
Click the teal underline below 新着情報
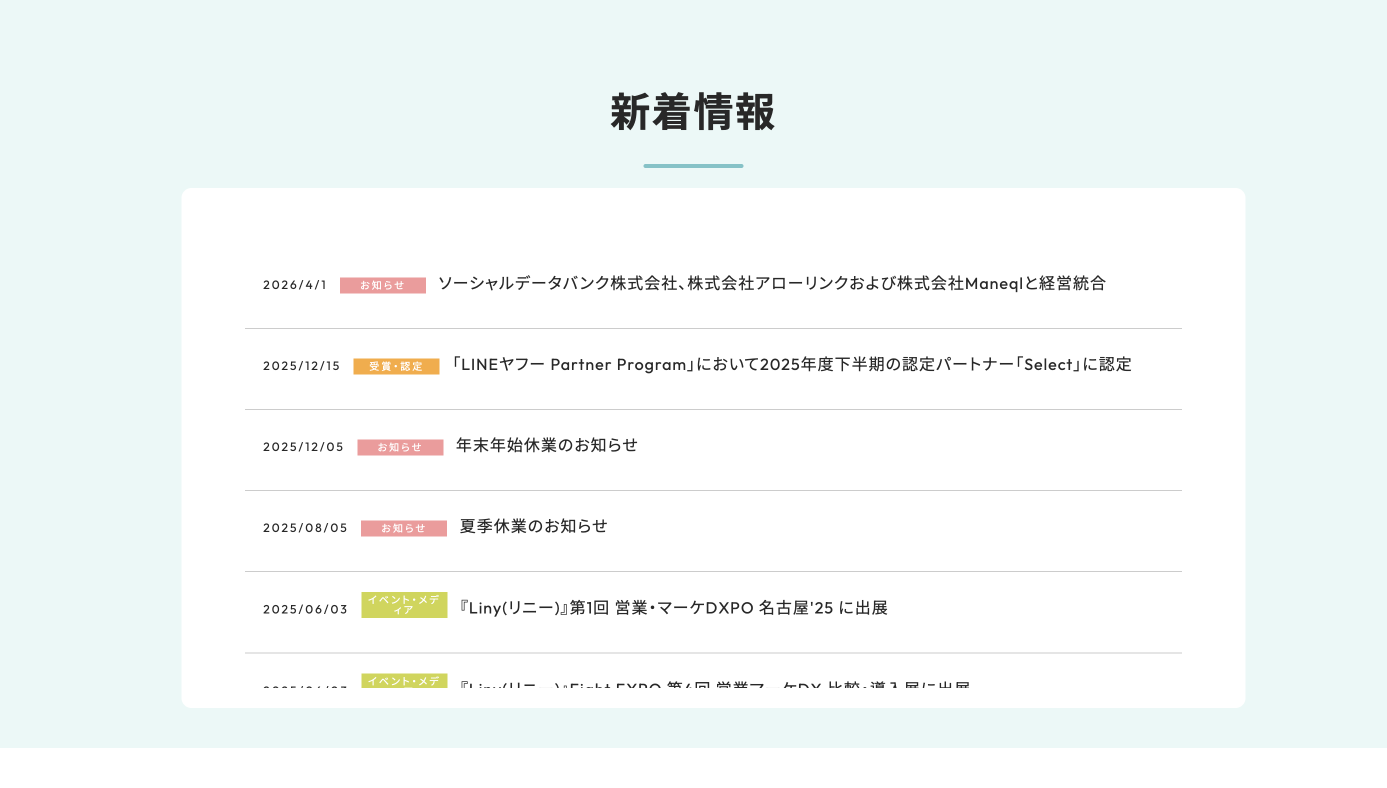pyautogui.click(x=693, y=166)
